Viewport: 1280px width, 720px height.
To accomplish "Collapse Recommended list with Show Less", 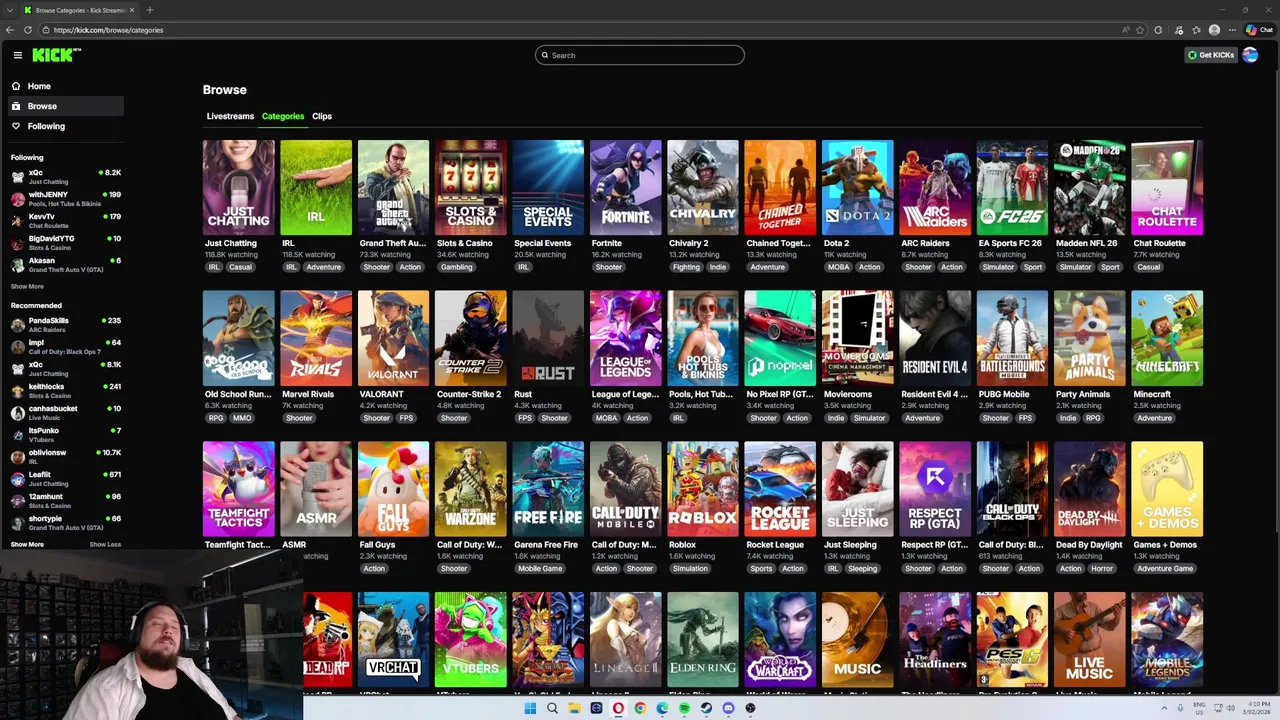I will [105, 545].
